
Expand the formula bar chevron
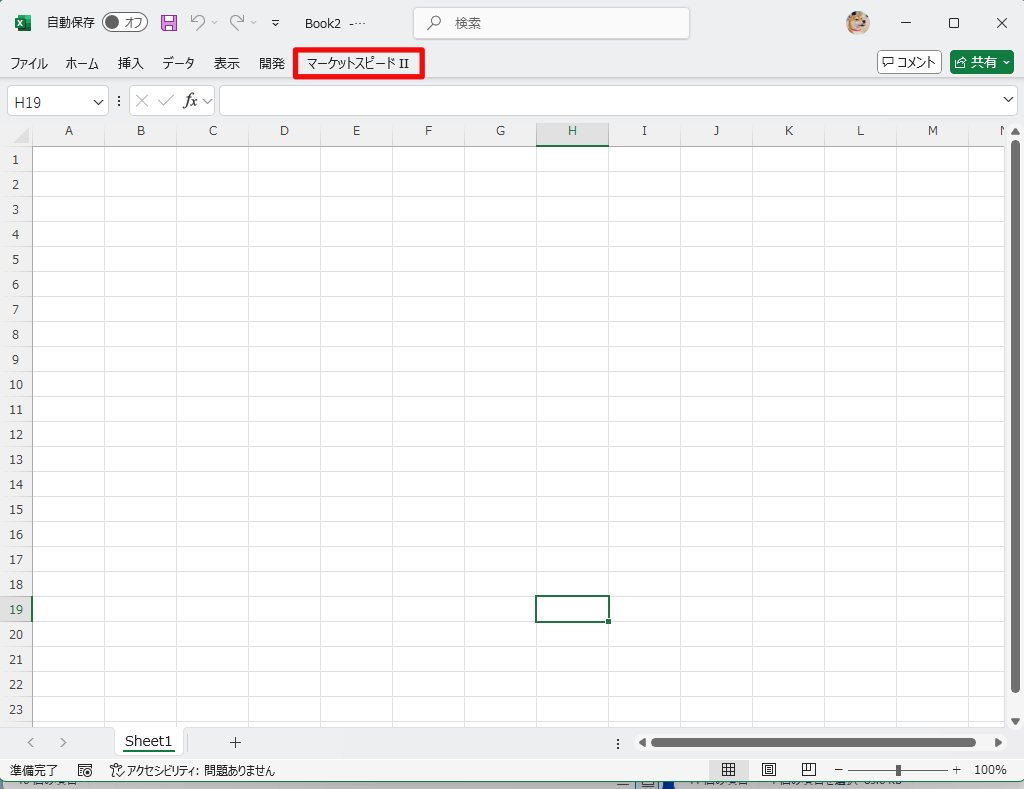[1008, 100]
